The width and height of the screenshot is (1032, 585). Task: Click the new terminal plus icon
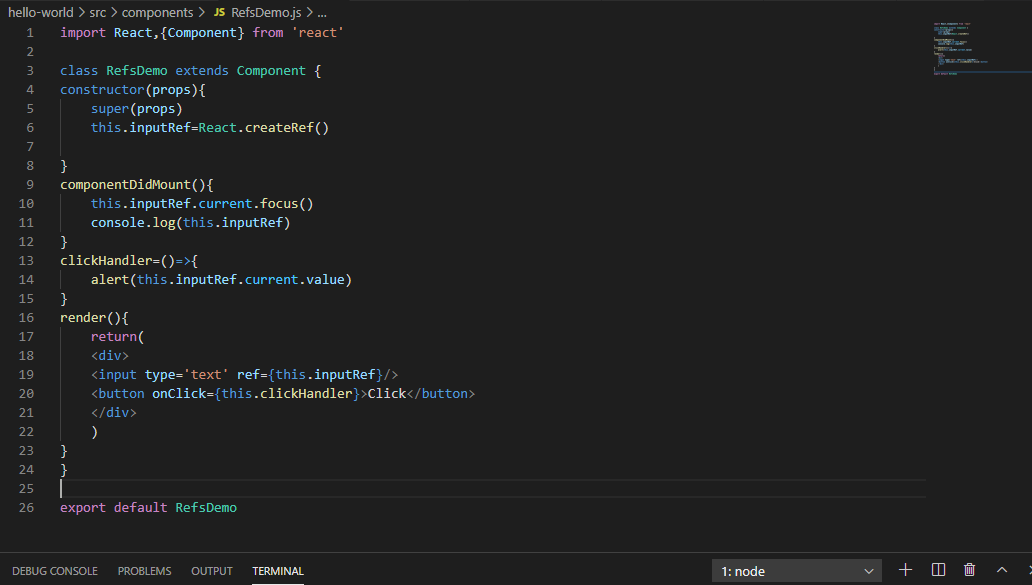(905, 571)
